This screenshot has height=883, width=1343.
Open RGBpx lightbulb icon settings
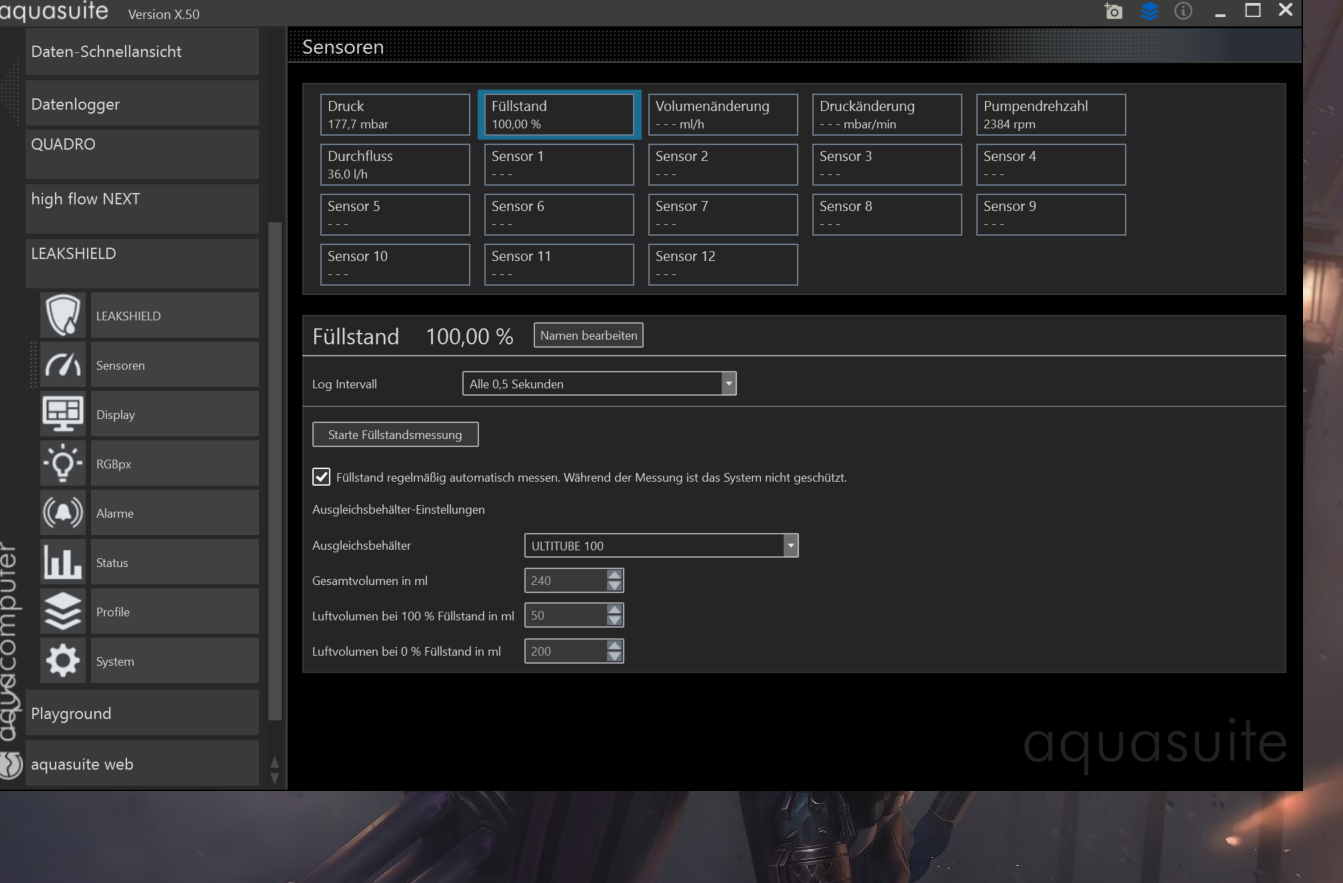[62, 464]
